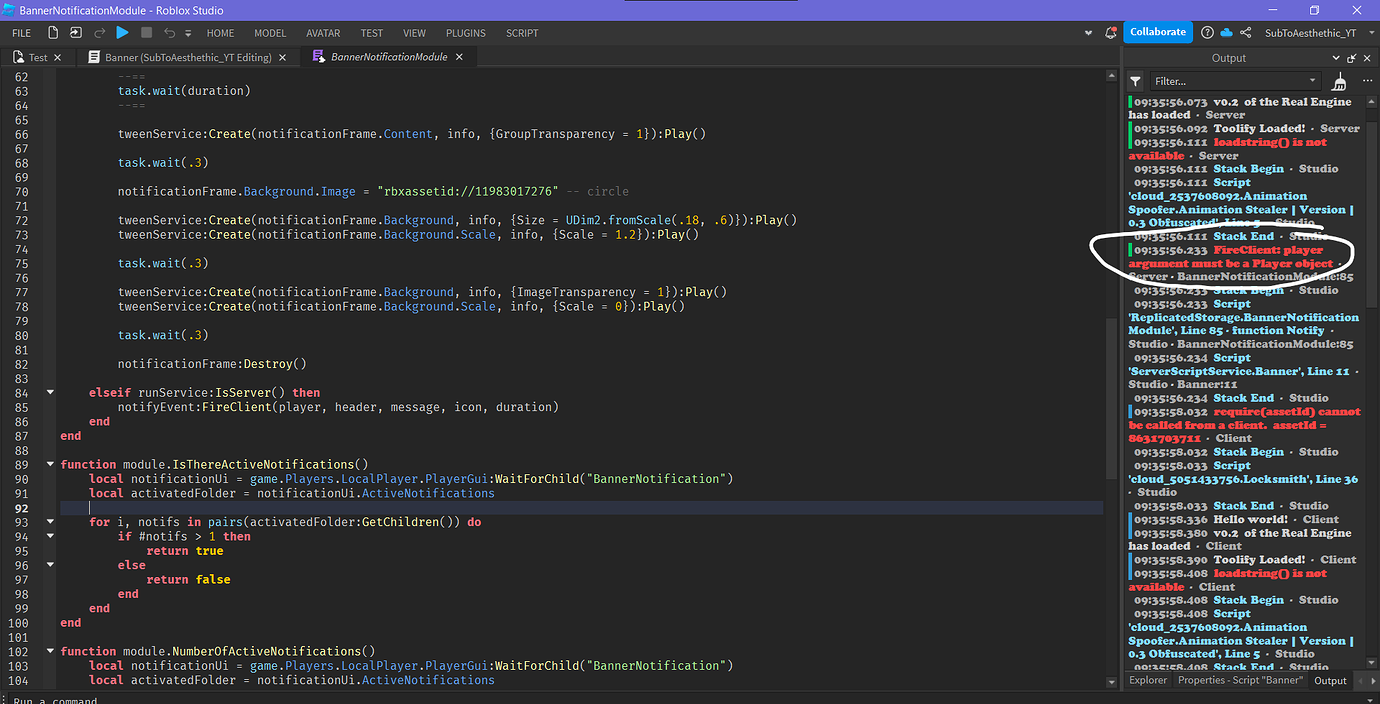
Task: Open the Output panel three-dot menu
Action: (1366, 81)
